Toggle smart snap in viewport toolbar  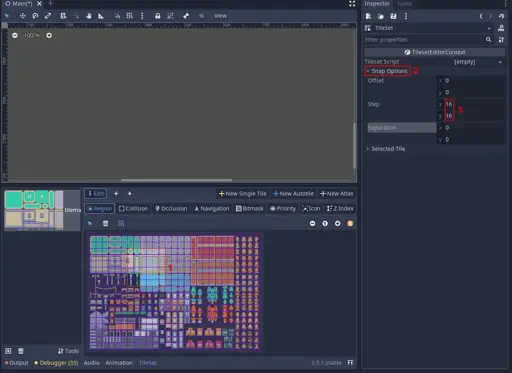117,16
